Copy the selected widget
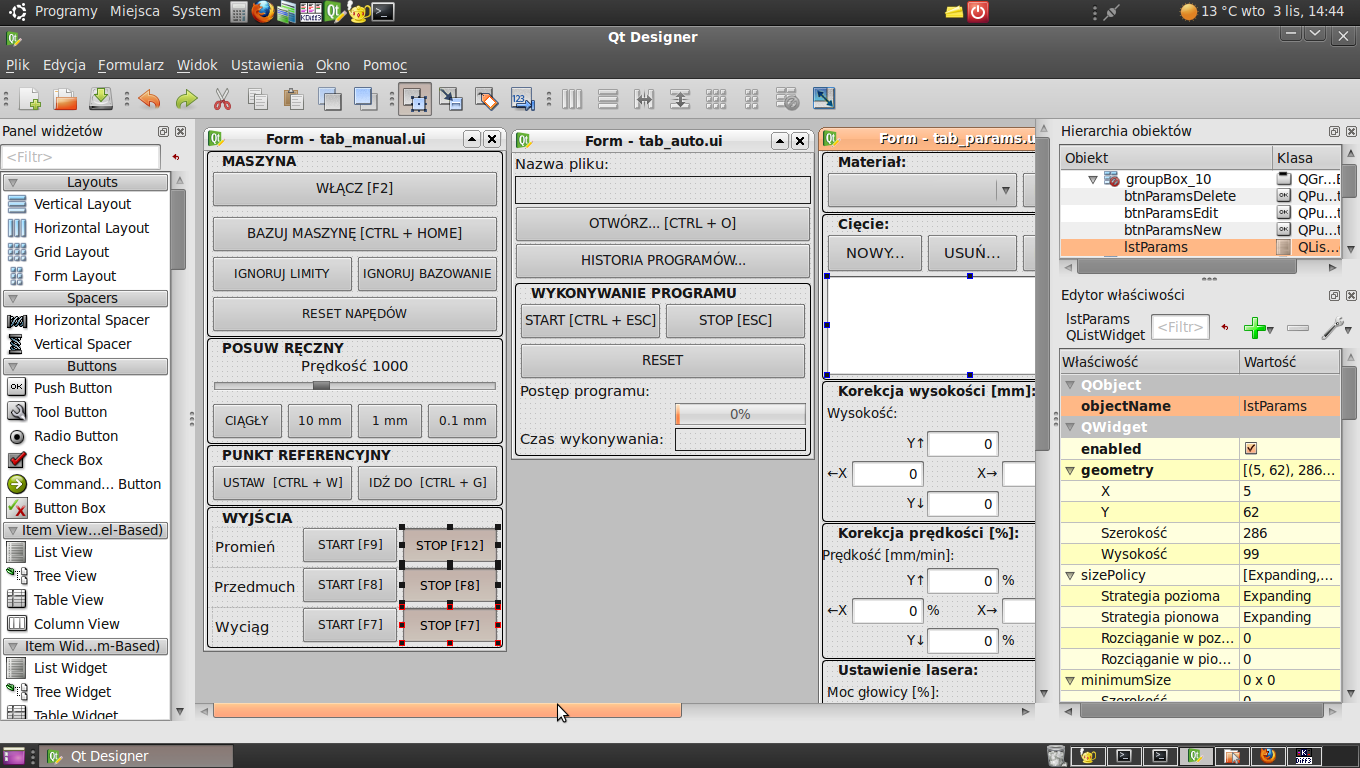The height and width of the screenshot is (768, 1360). pos(258,99)
